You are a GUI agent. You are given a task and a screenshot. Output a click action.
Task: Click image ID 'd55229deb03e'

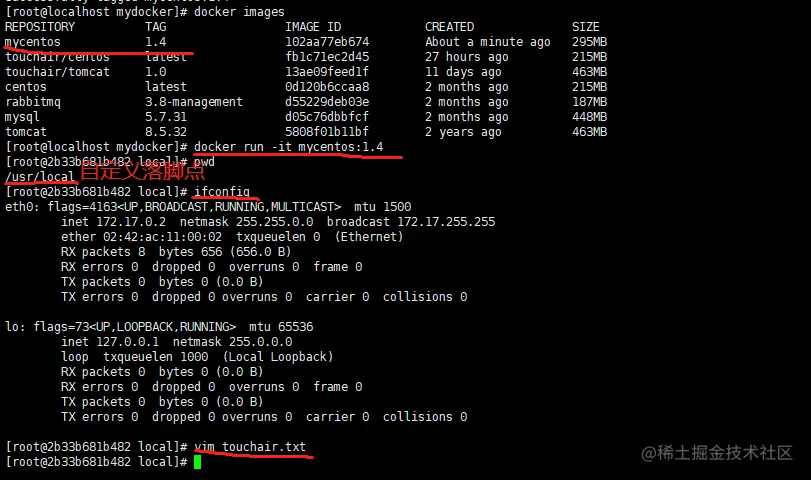coord(327,102)
